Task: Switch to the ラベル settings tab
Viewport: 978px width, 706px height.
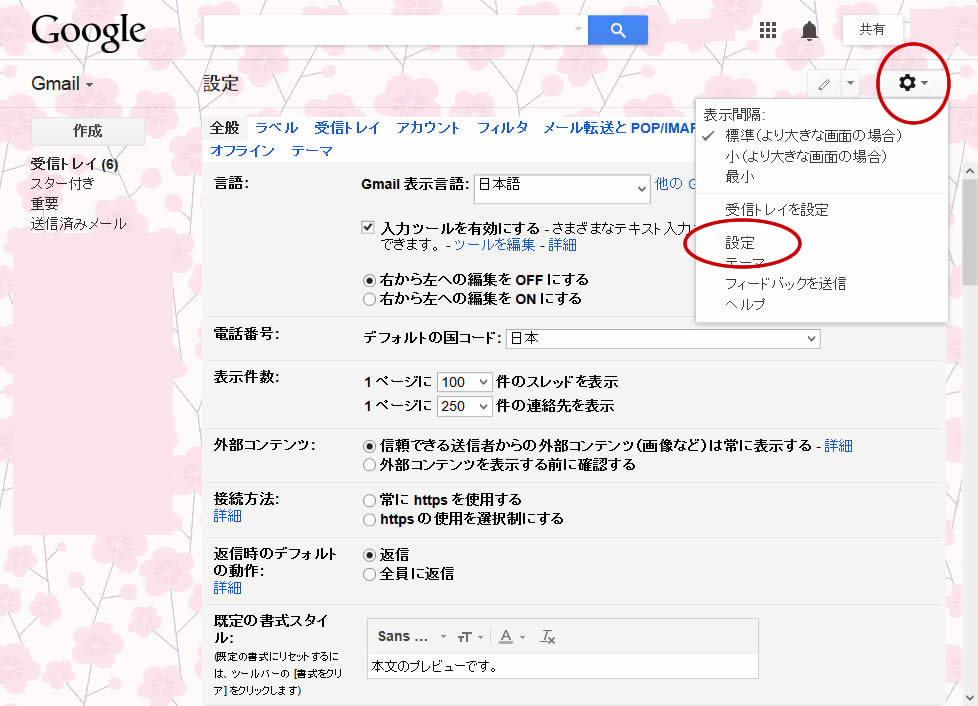Action: click(x=276, y=128)
